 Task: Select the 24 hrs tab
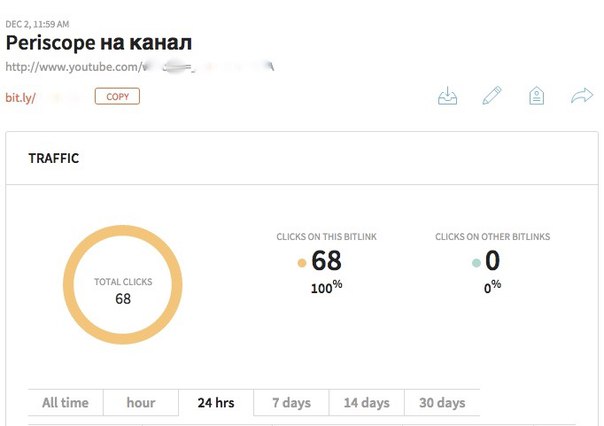point(216,403)
